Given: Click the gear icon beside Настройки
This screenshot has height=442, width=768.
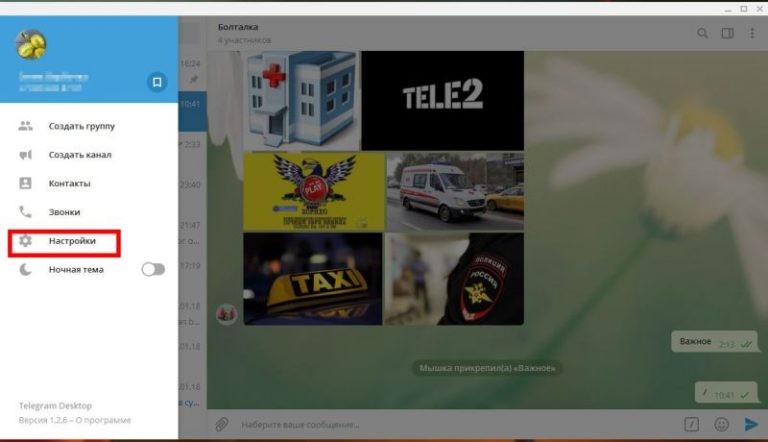Looking at the screenshot, I should pos(25,241).
